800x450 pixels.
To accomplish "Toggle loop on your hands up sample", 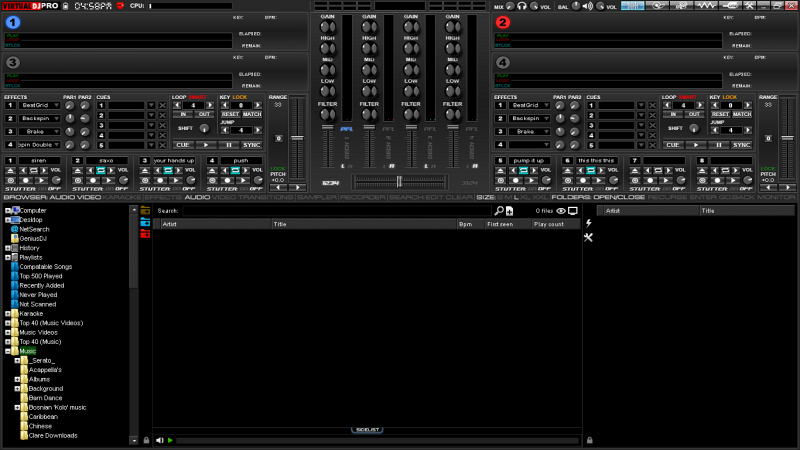I will 168,170.
